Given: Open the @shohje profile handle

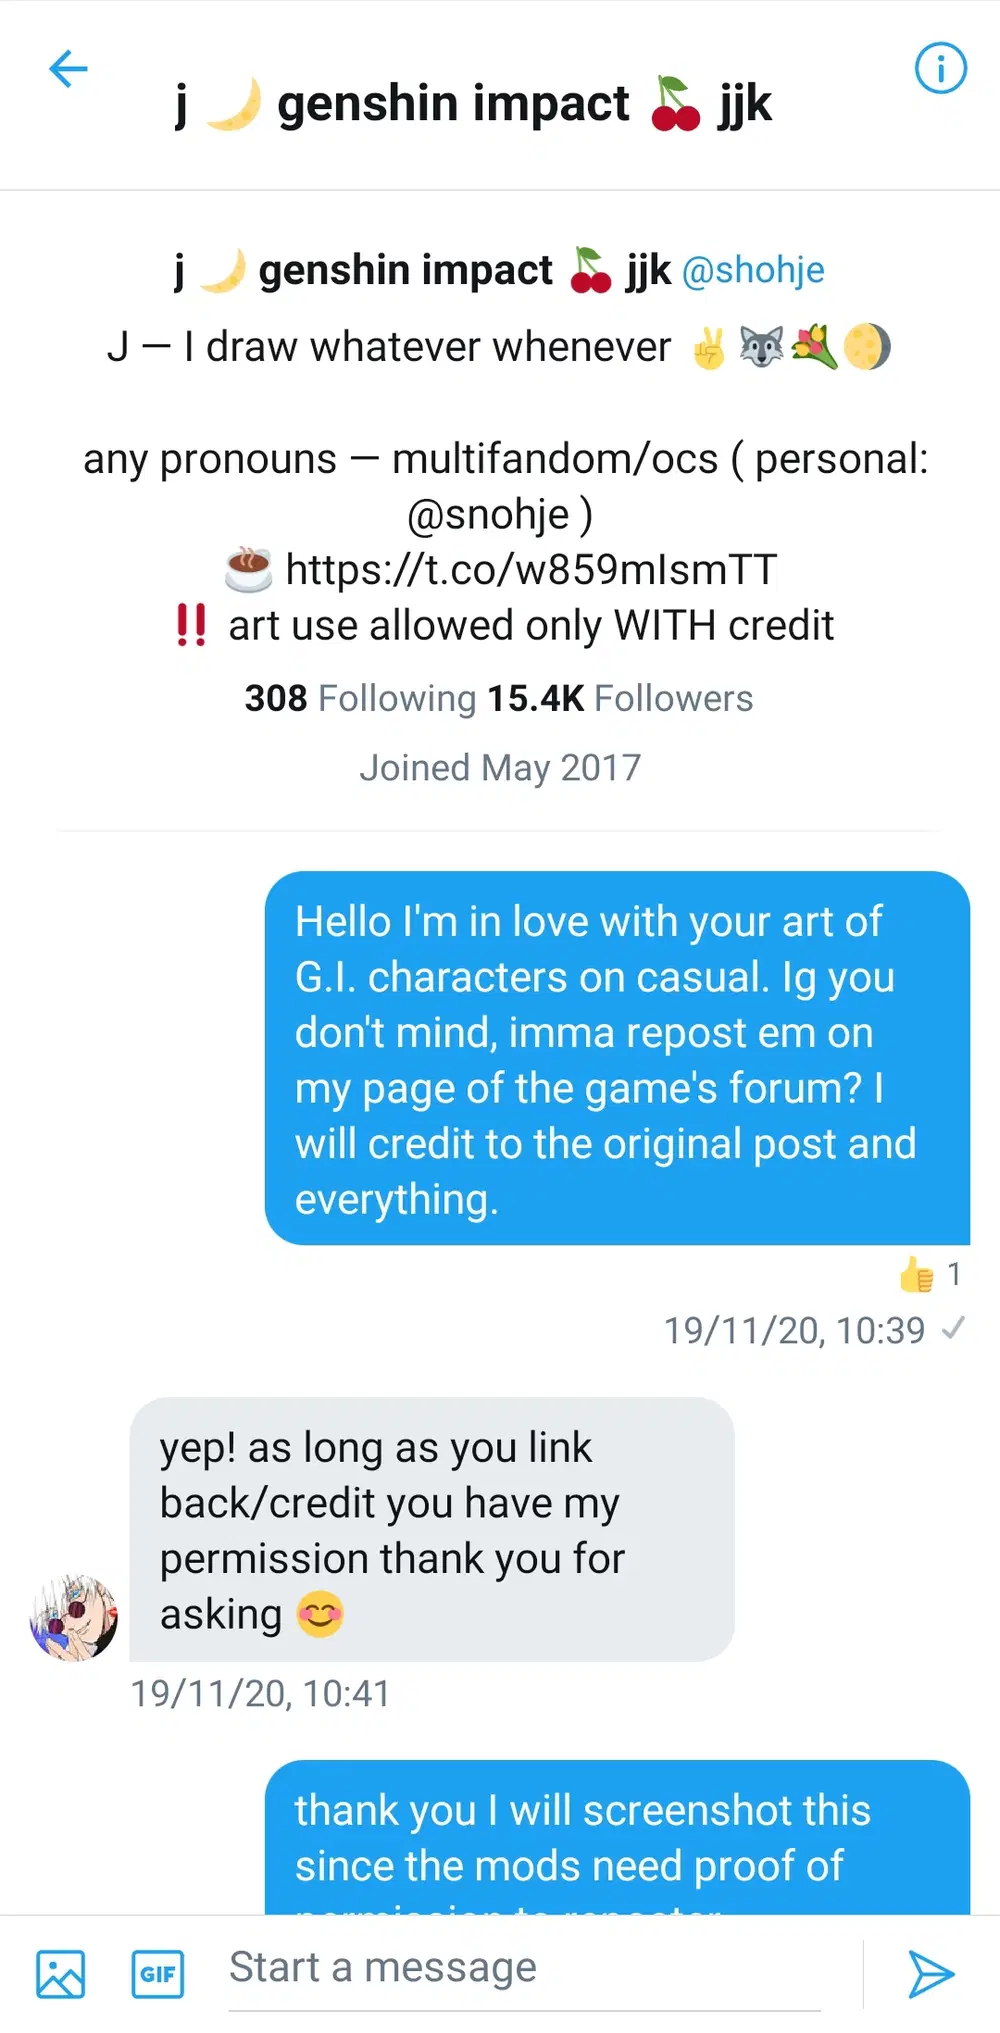Looking at the screenshot, I should [753, 270].
